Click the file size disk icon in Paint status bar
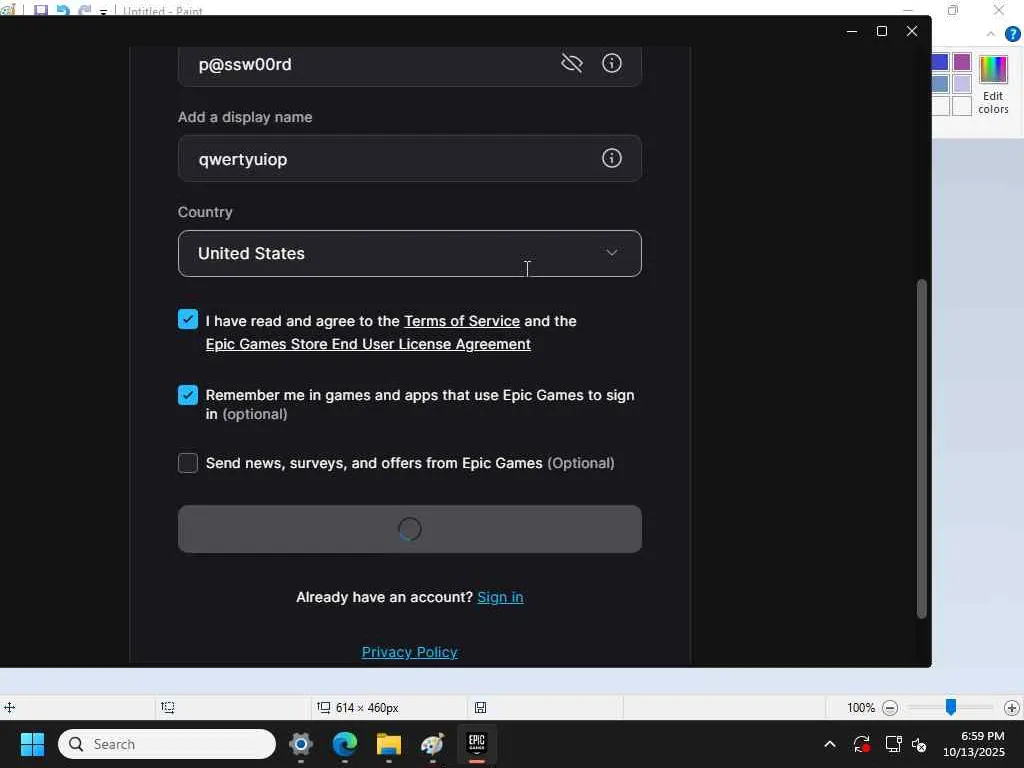This screenshot has width=1024, height=768. pyautogui.click(x=480, y=707)
